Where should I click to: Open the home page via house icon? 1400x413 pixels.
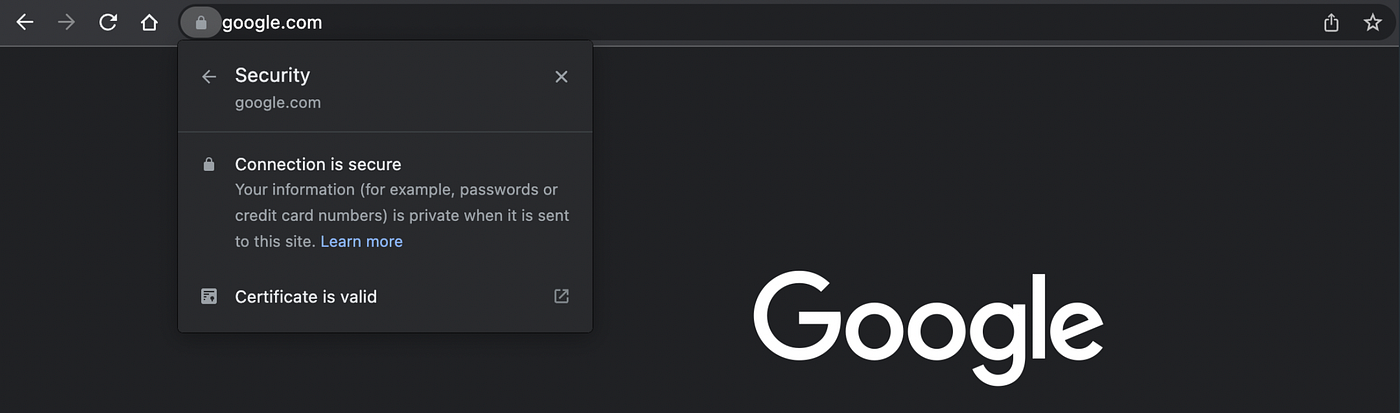(149, 22)
